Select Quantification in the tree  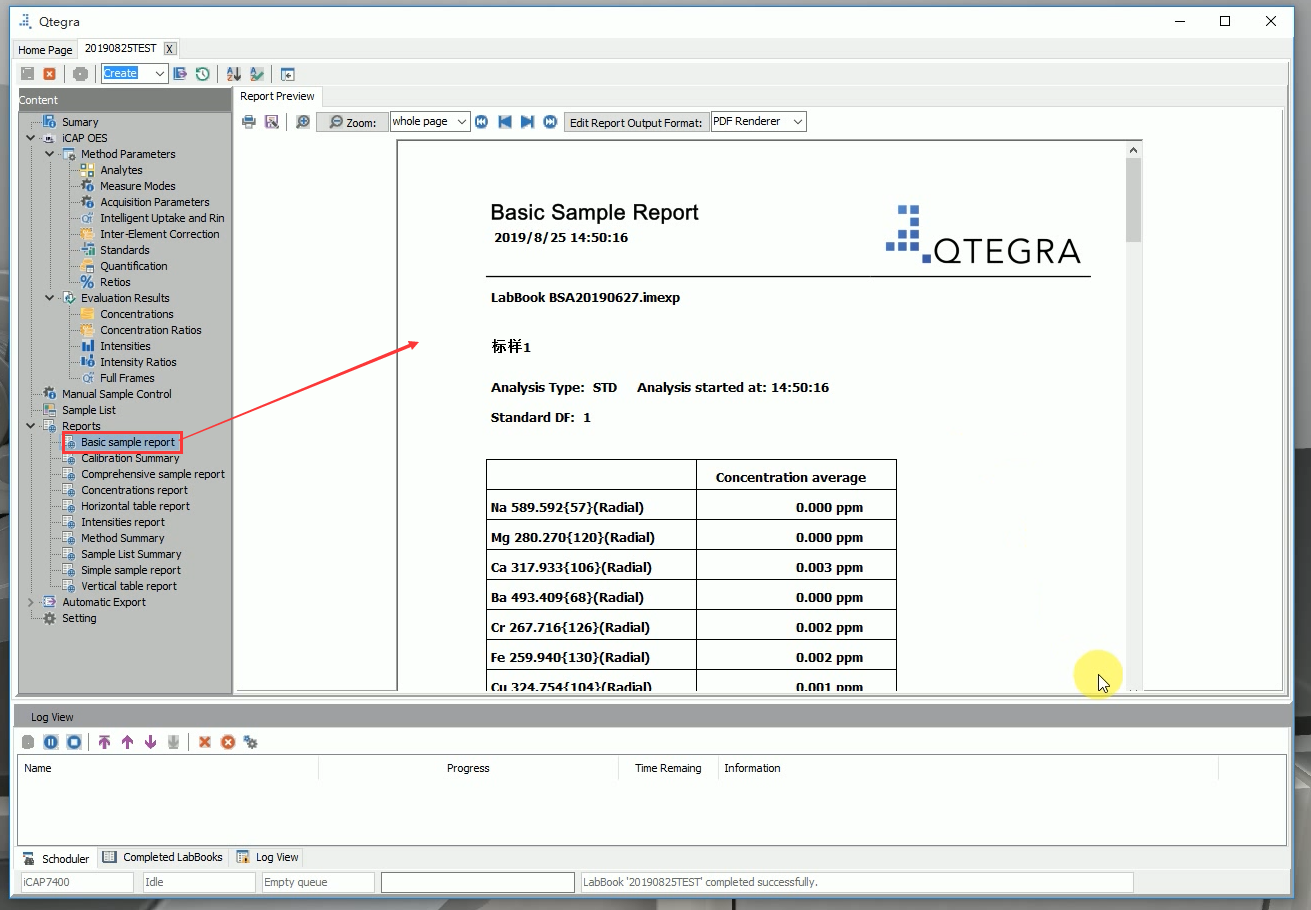click(133, 266)
